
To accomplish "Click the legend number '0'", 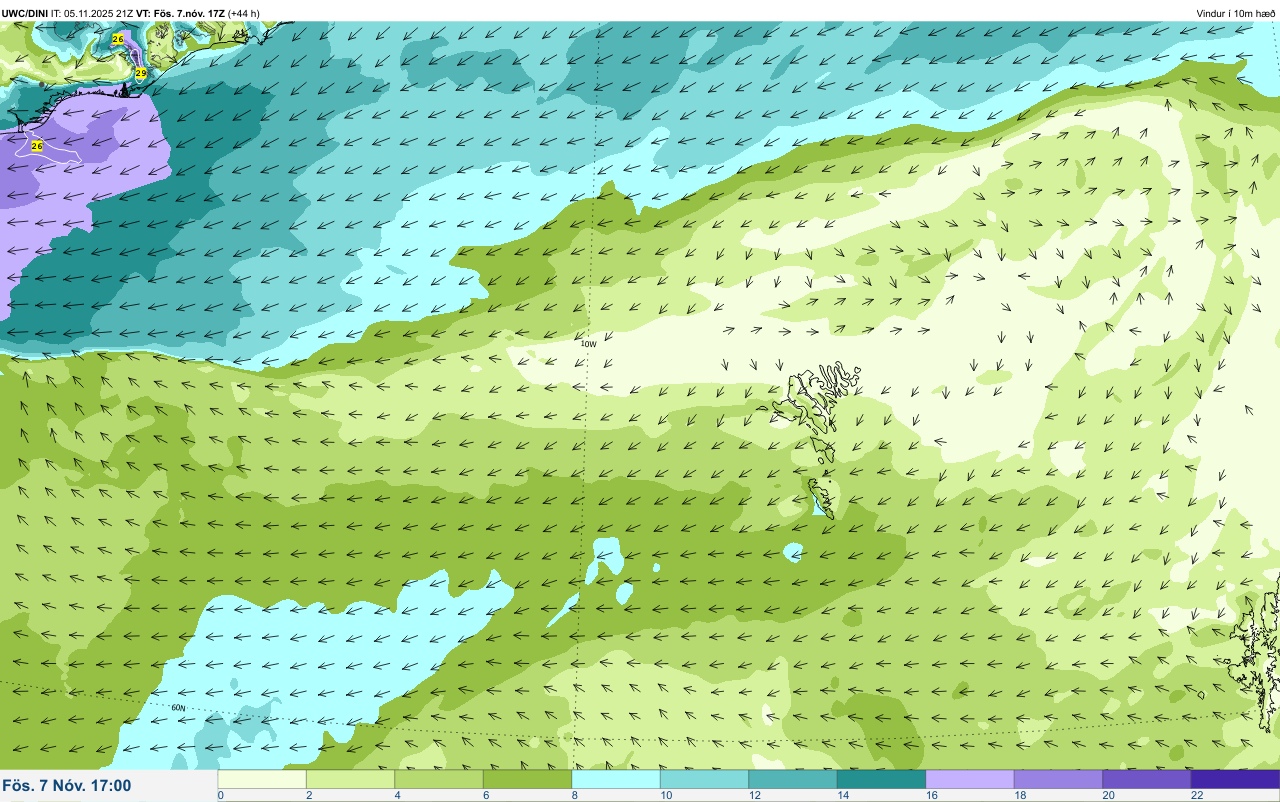I will point(220,795).
